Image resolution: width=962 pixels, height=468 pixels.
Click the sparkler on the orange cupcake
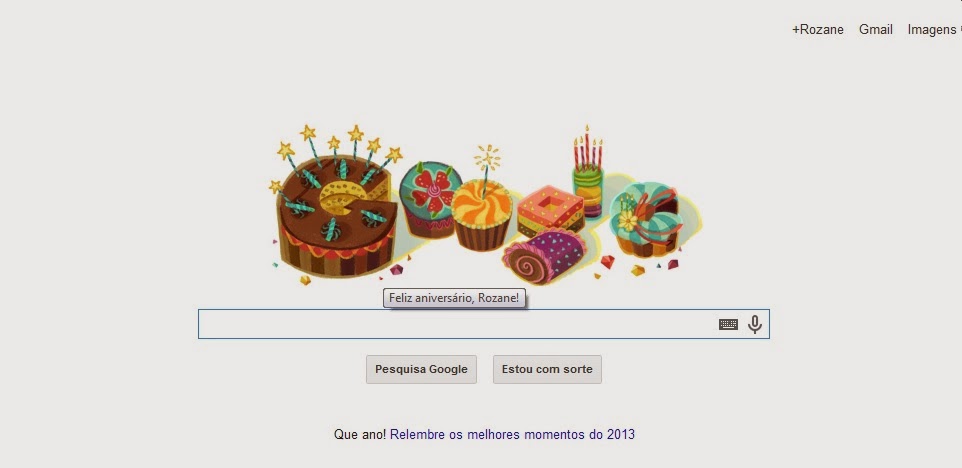[487, 163]
